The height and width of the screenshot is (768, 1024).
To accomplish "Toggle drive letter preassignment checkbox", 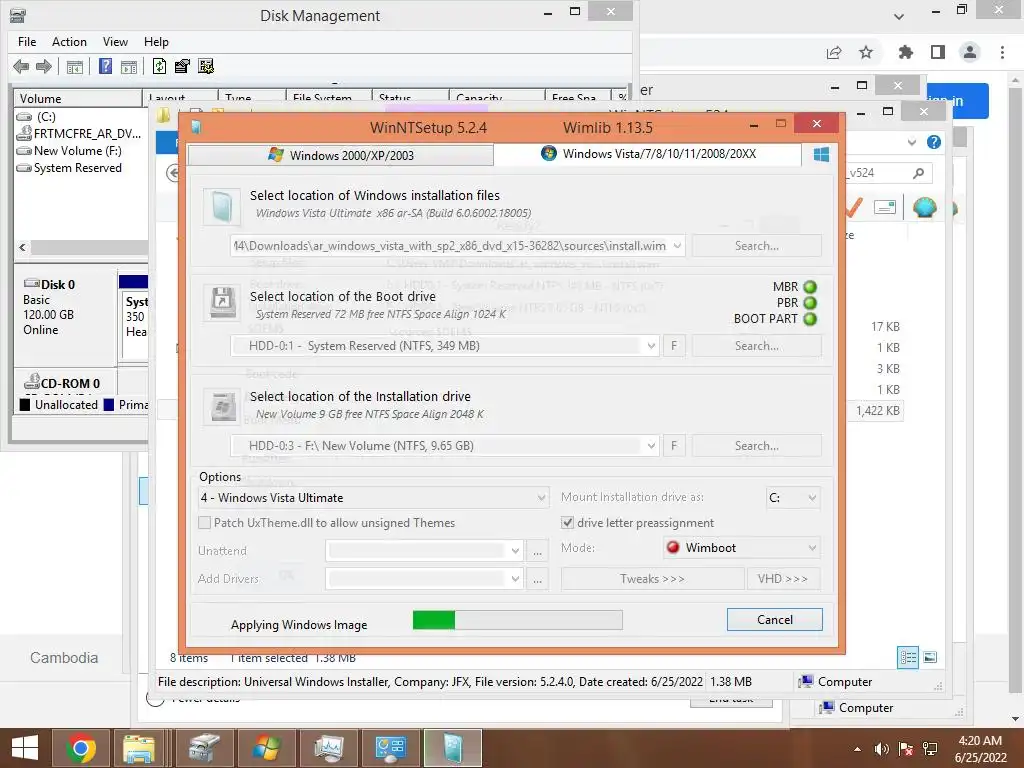I will 568,522.
